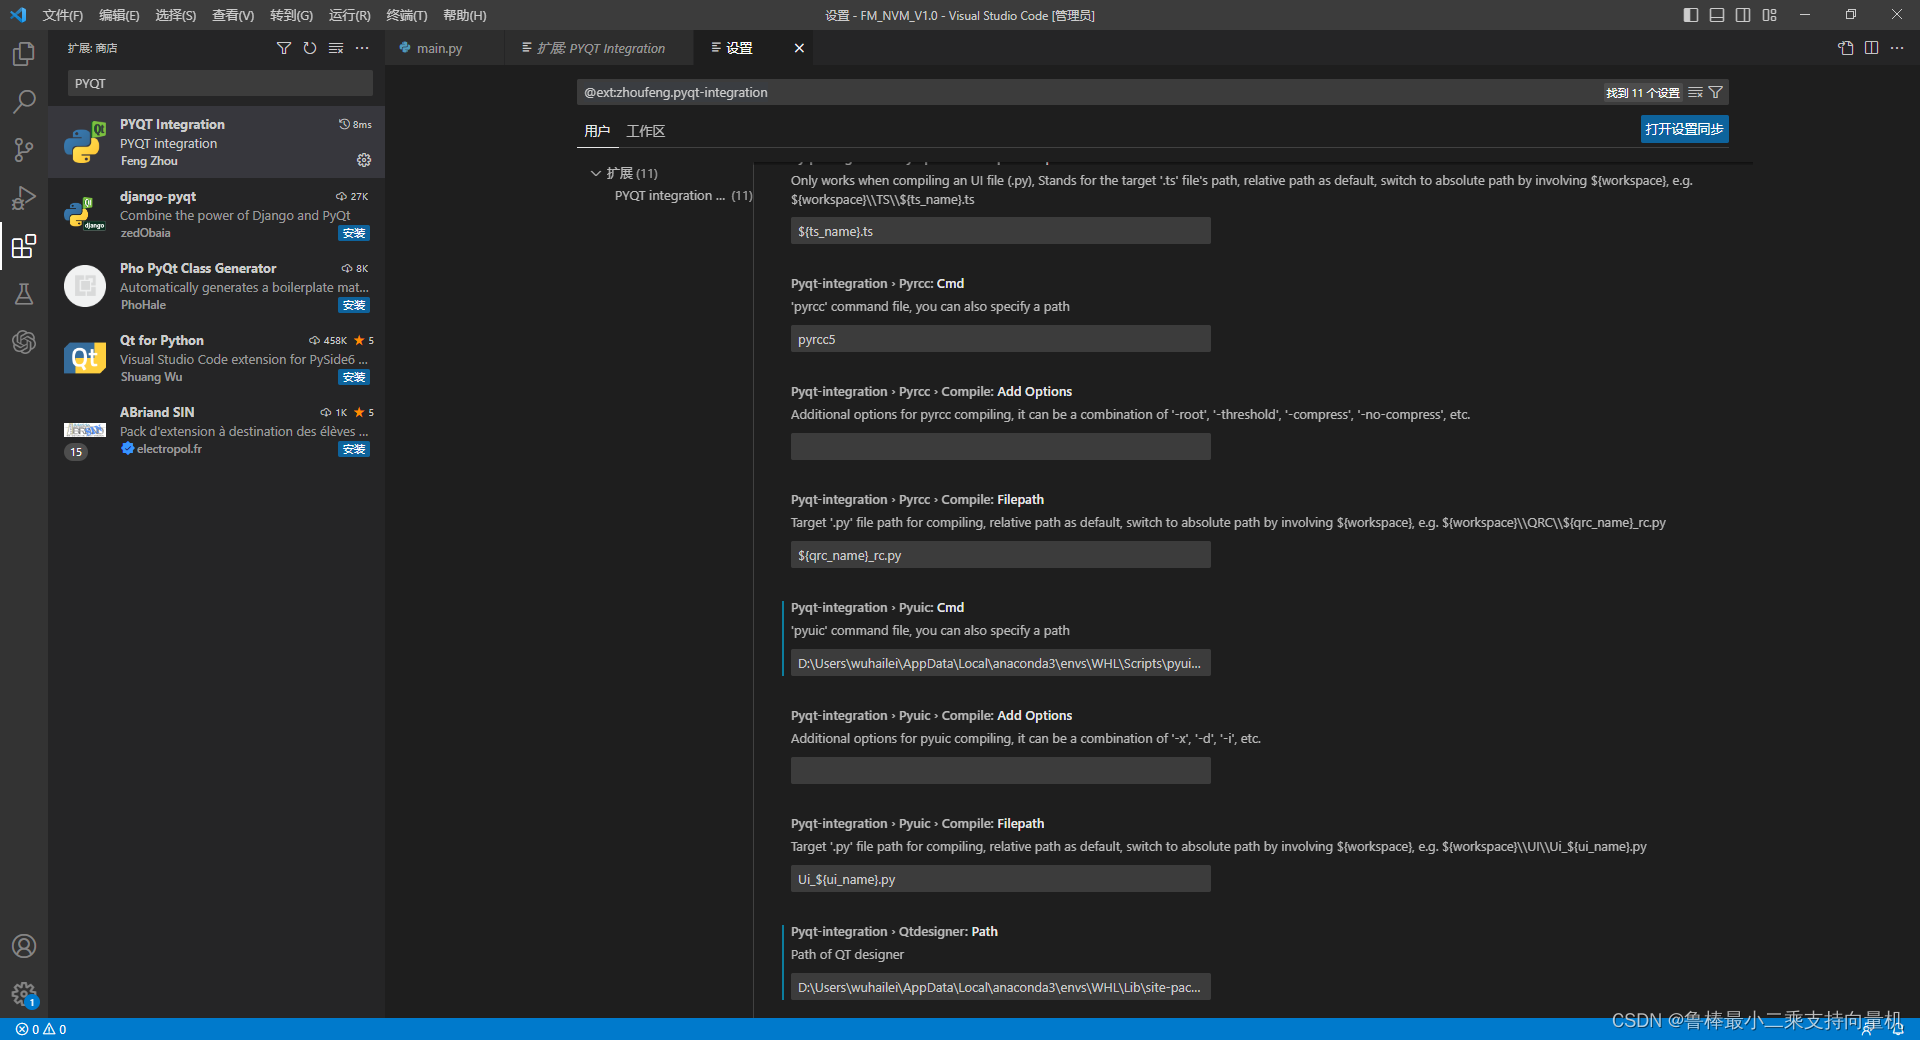Viewport: 1920px width, 1040px height.
Task: Select the 工作区 settings scope tab
Action: click(x=646, y=131)
